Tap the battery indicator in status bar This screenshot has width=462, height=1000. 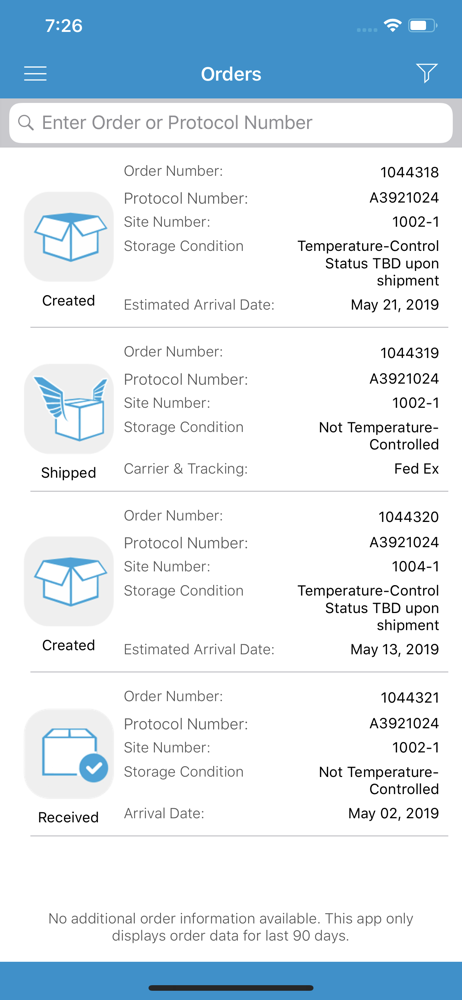pos(422,26)
